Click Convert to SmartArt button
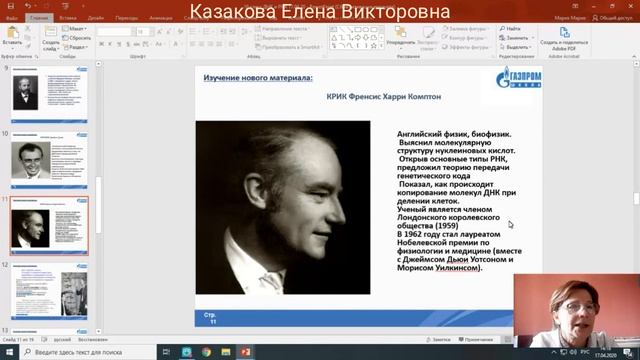Viewport: 640px width, 360px height. (288, 47)
